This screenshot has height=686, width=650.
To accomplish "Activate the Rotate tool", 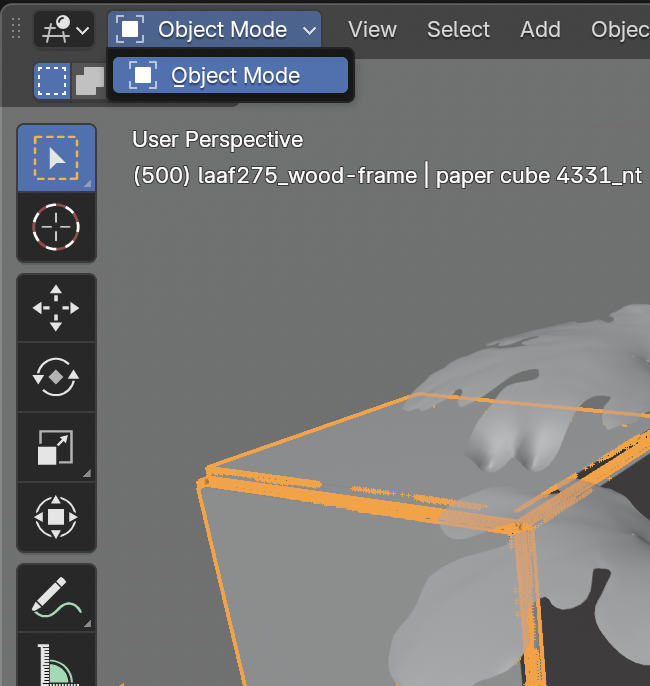I will click(56, 377).
